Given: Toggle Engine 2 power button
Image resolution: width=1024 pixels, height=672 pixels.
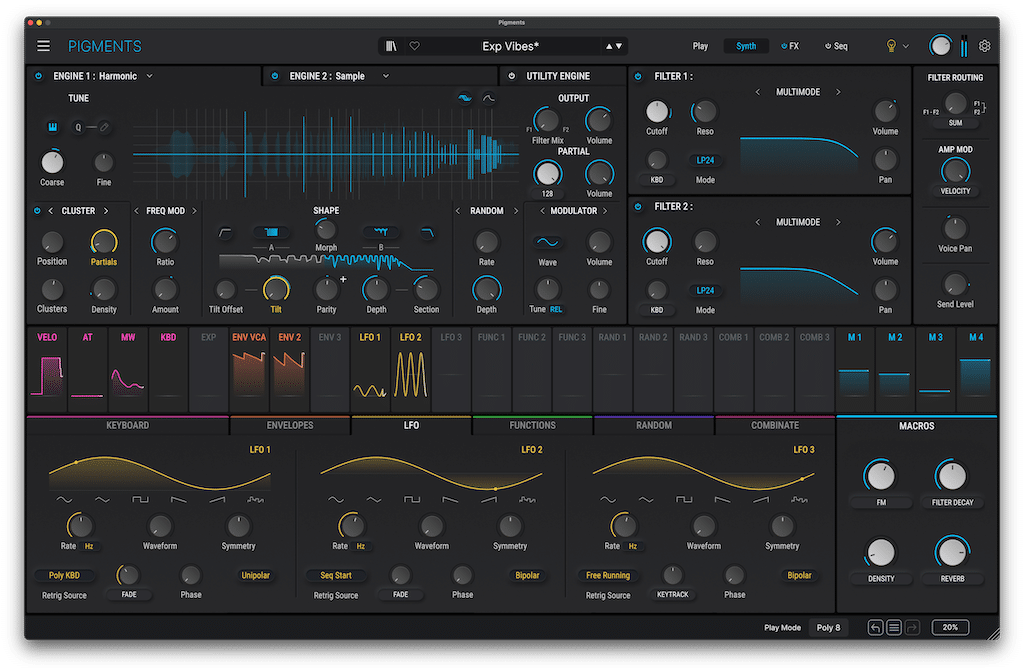Looking at the screenshot, I should pos(275,76).
